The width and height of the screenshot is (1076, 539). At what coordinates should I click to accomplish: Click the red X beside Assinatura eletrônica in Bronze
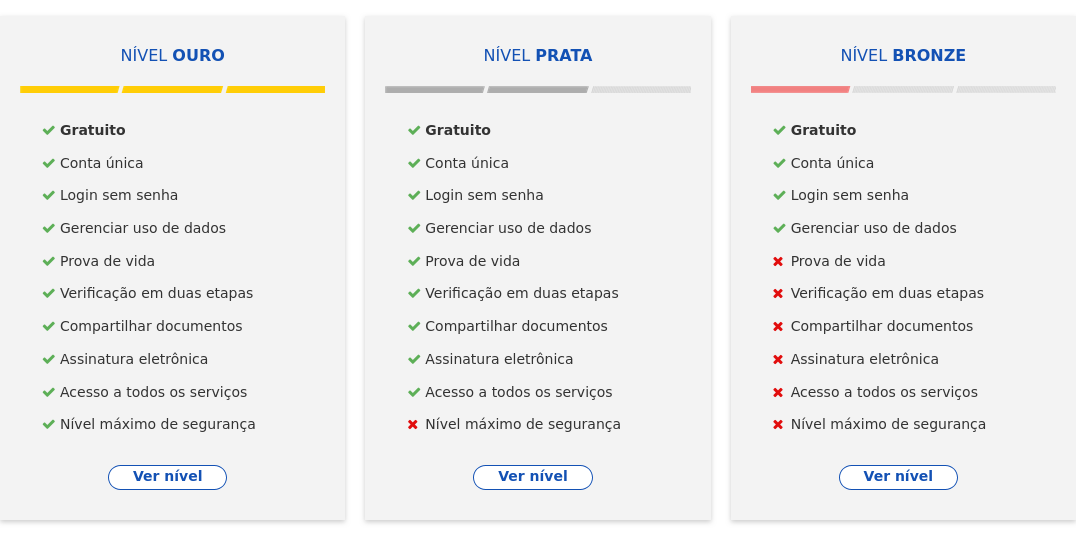click(778, 359)
